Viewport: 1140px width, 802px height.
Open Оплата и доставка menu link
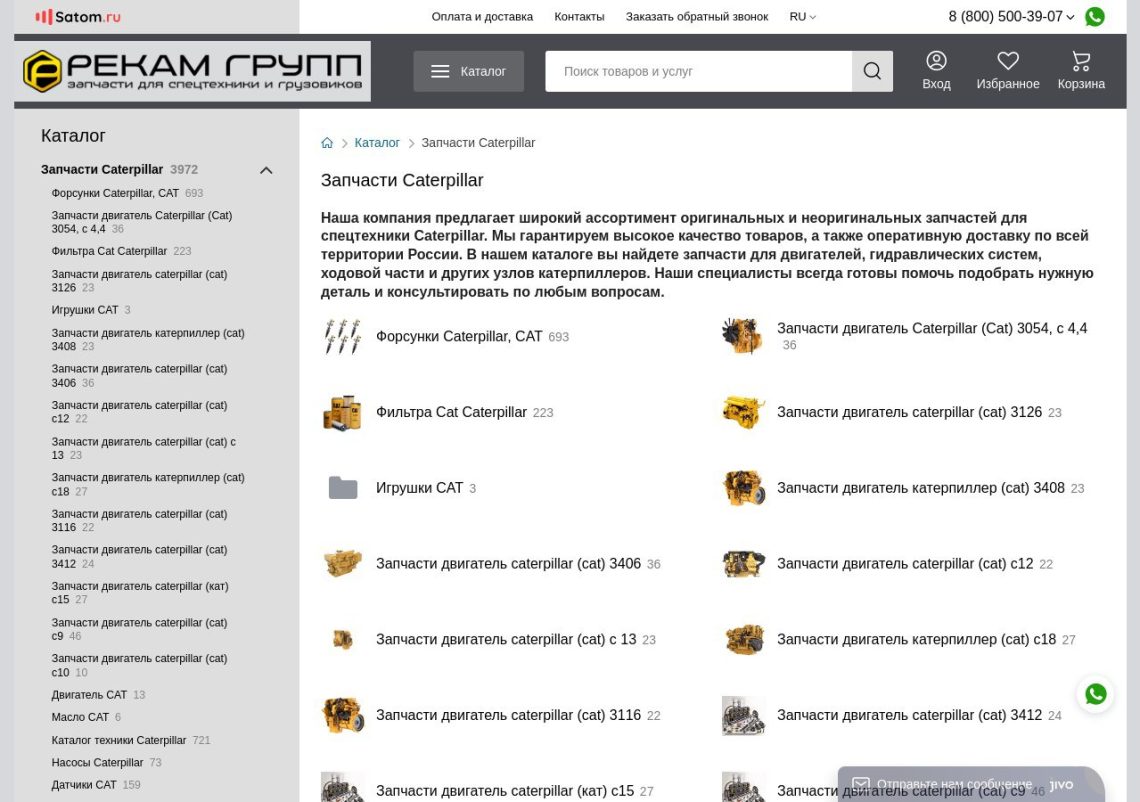[482, 17]
